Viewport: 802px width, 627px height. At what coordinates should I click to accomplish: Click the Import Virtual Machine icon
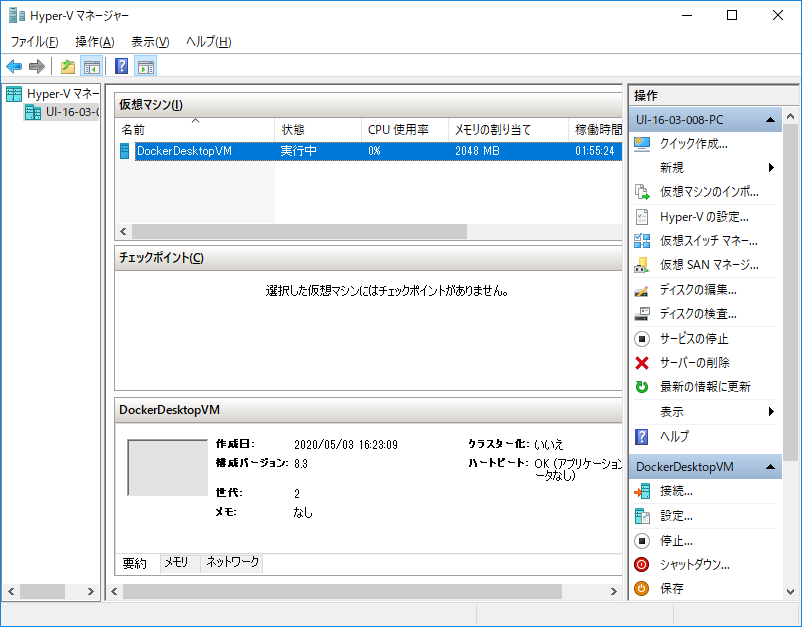click(x=643, y=192)
